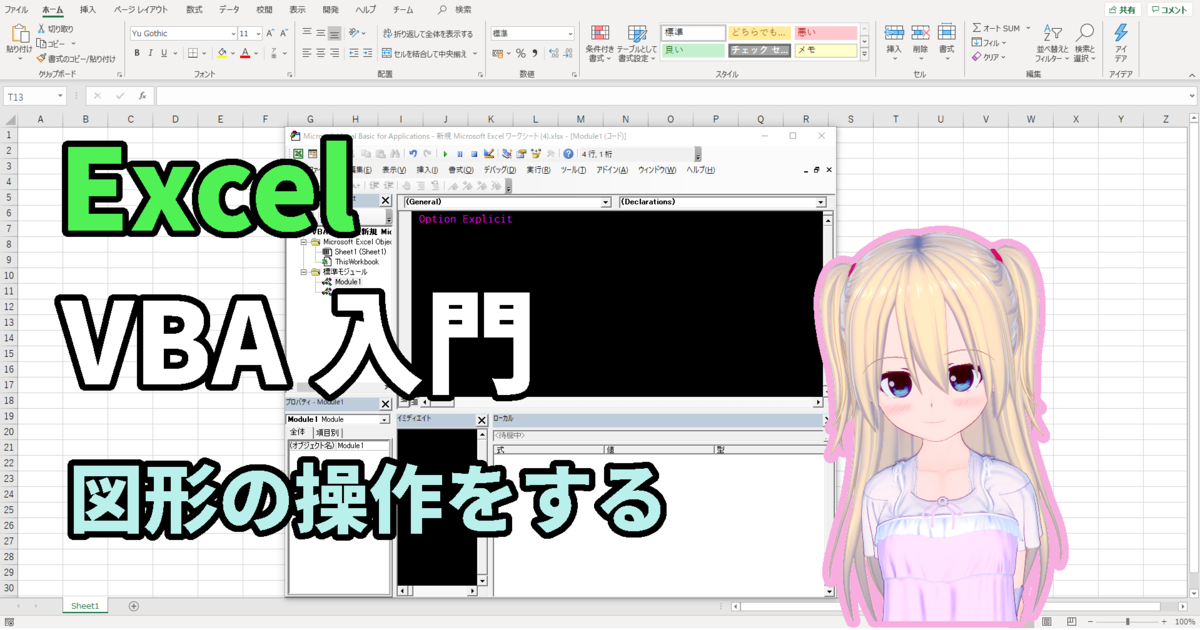The height and width of the screenshot is (630, 1200).
Task: Open the Clear (クリア) dropdown
Action: [x=988, y=57]
